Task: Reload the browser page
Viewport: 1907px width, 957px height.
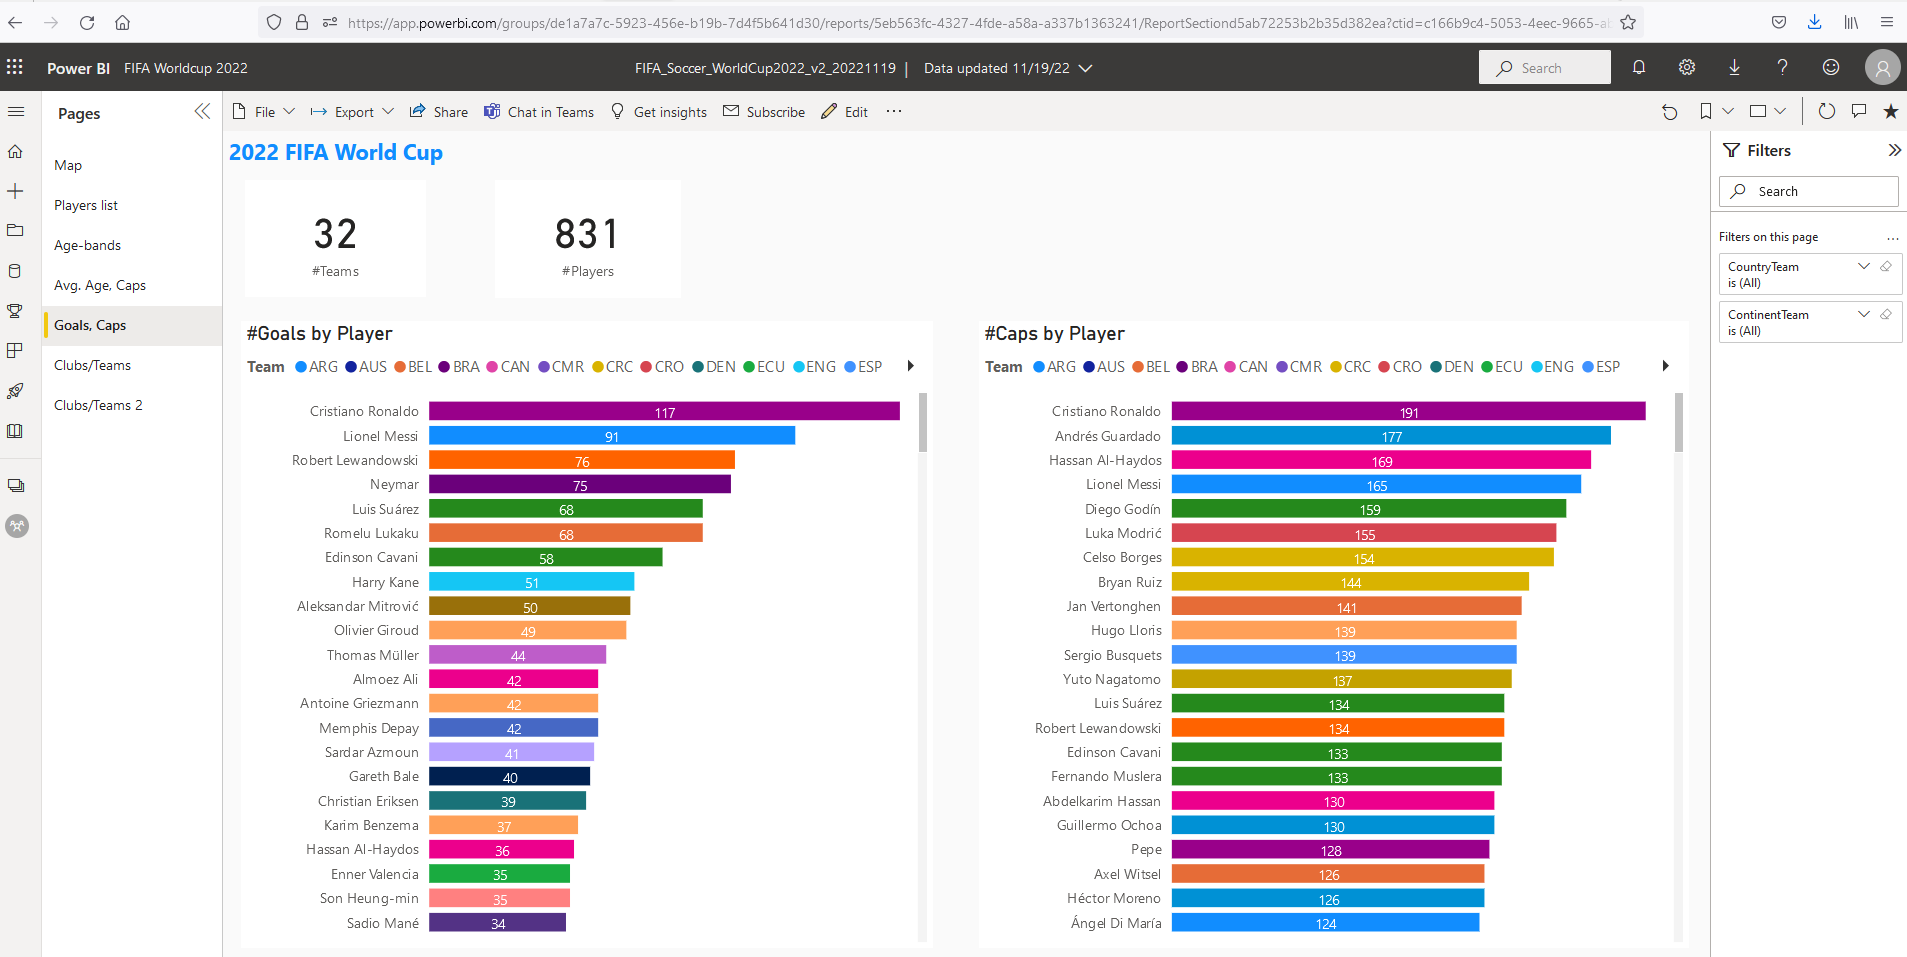Action: [87, 22]
